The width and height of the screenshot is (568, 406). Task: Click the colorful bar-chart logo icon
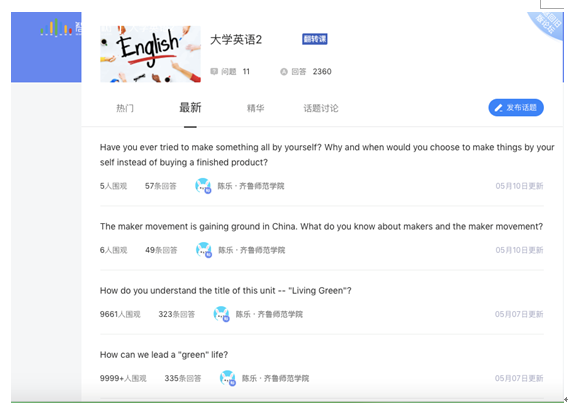(x=56, y=27)
